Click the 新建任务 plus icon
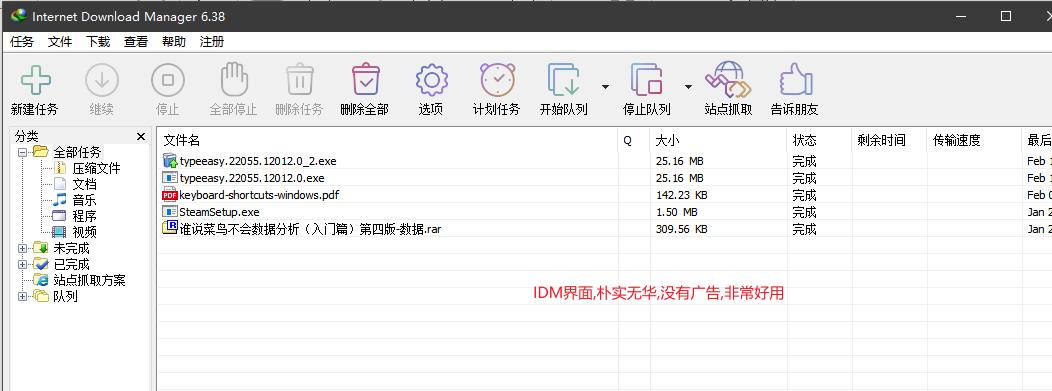The width and height of the screenshot is (1052, 391). (x=36, y=80)
